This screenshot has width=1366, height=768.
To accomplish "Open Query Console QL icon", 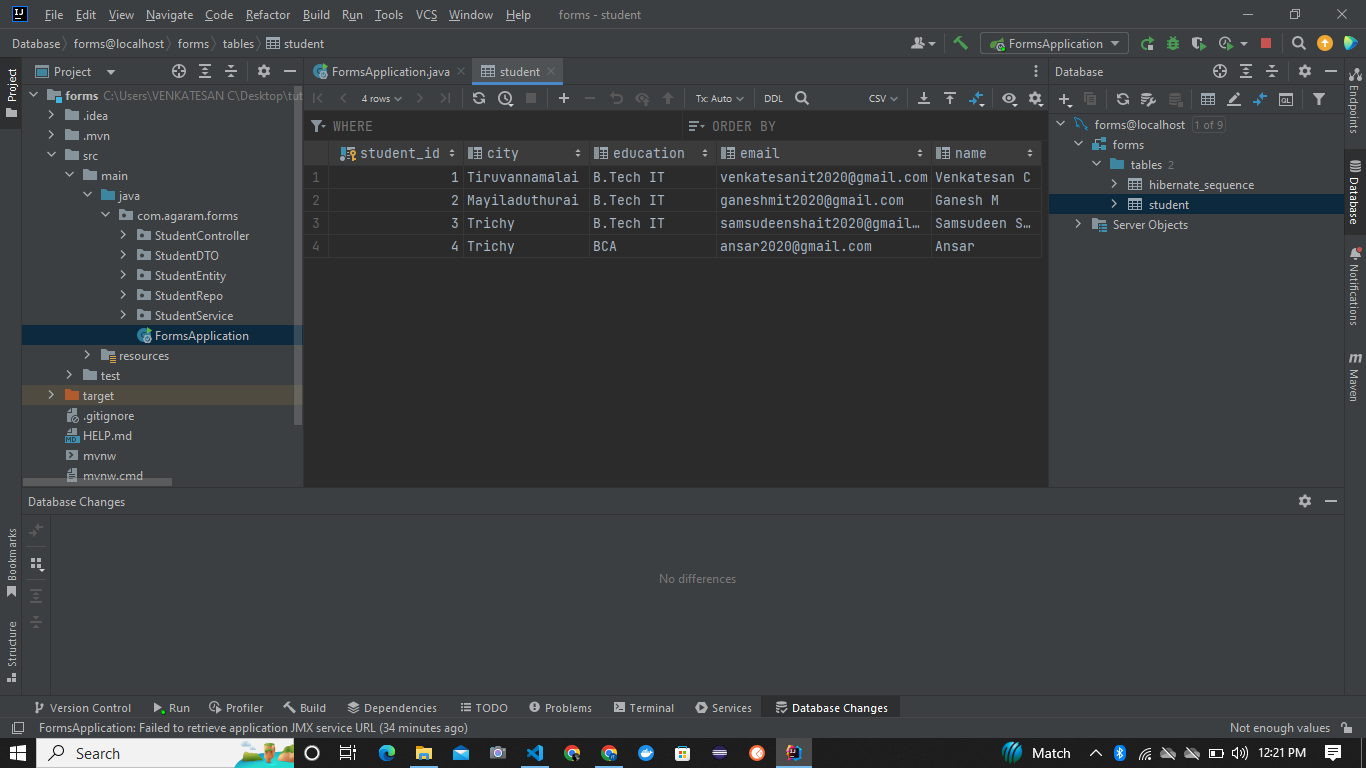I will pos(1286,99).
